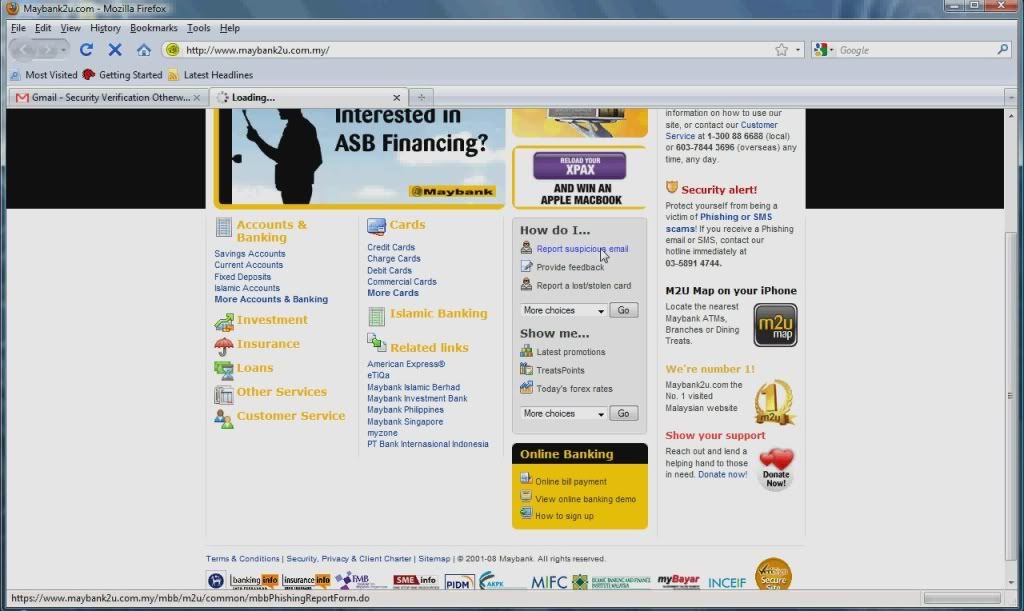Click the Loans icon

223,369
